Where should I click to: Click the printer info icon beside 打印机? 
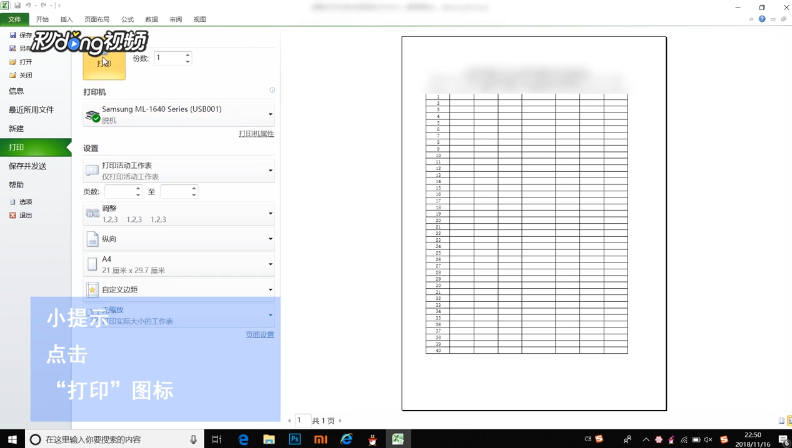pyautogui.click(x=272, y=90)
